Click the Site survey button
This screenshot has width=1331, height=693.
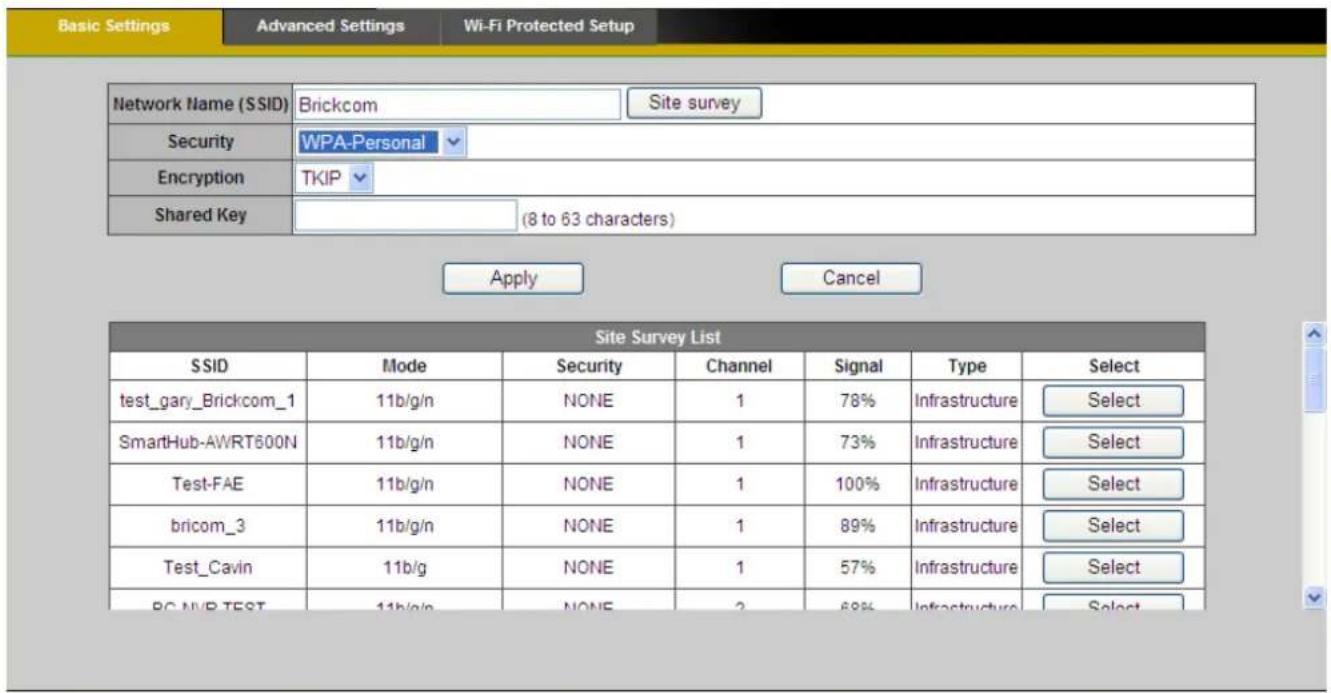(x=694, y=103)
